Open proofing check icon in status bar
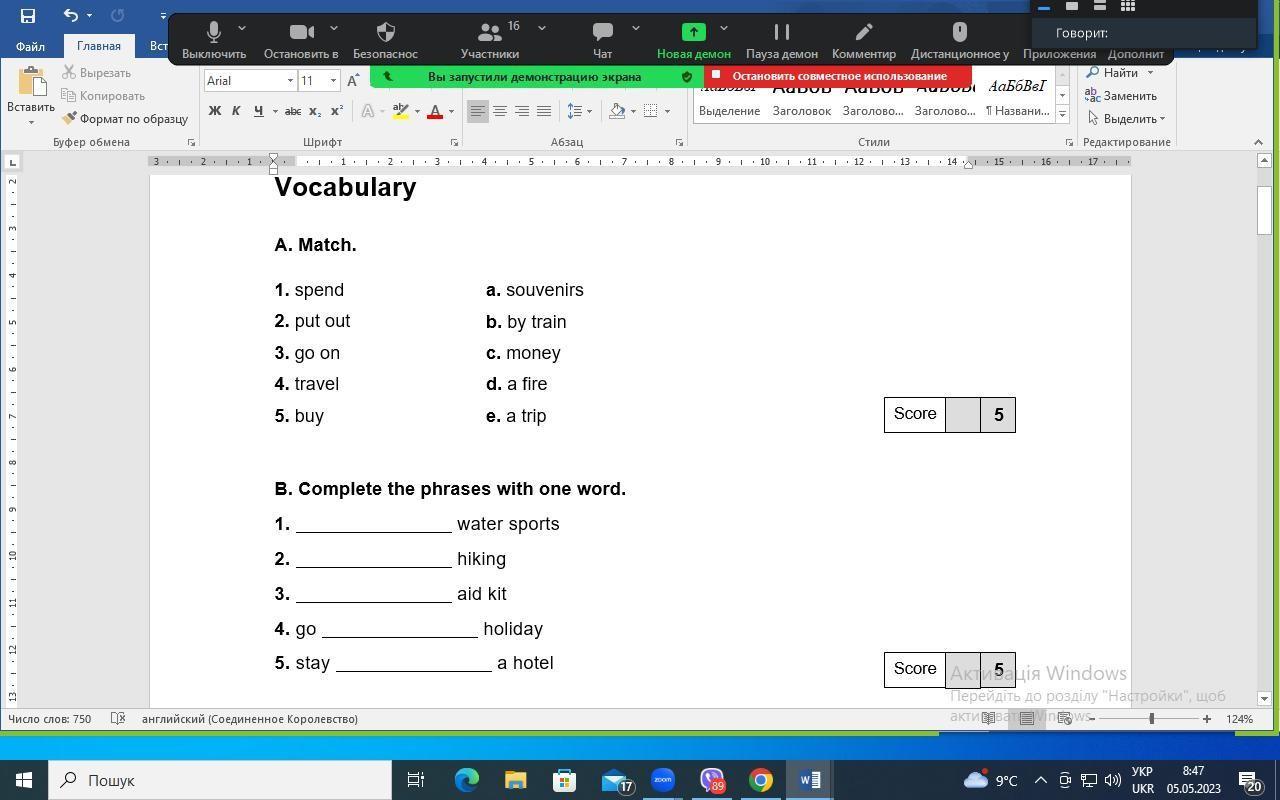 tap(118, 719)
